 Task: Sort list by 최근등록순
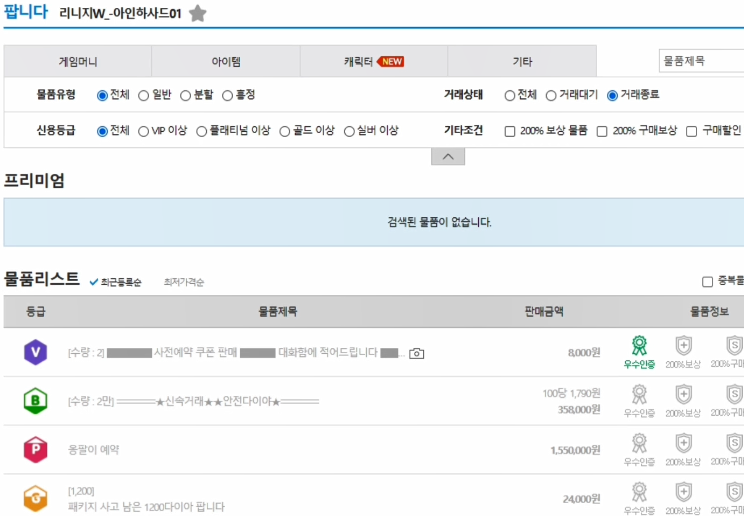116,282
